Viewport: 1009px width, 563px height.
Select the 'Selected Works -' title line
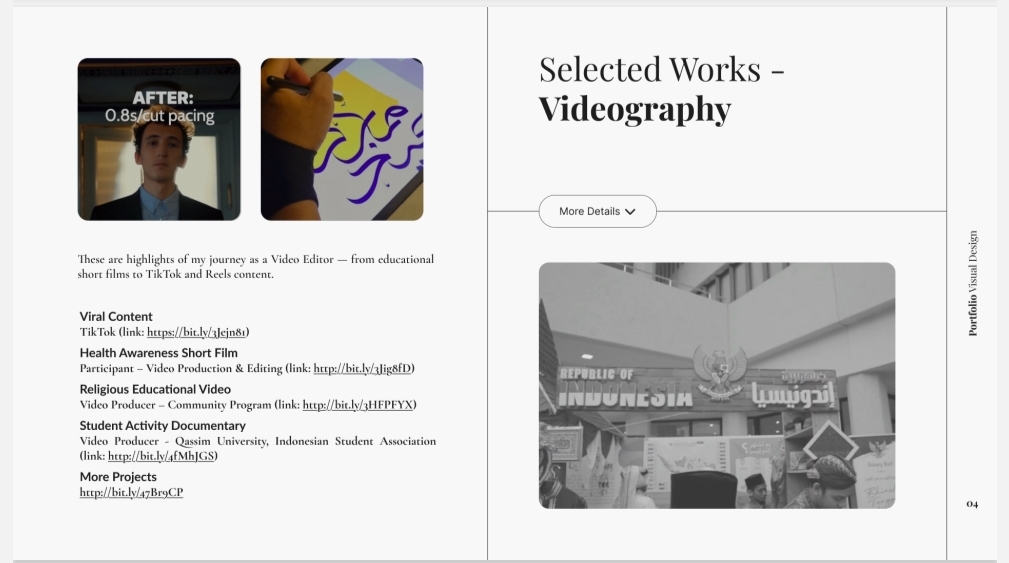click(662, 69)
